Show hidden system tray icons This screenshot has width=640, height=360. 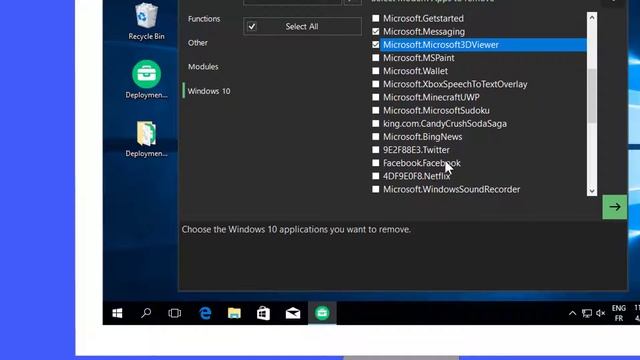point(572,313)
